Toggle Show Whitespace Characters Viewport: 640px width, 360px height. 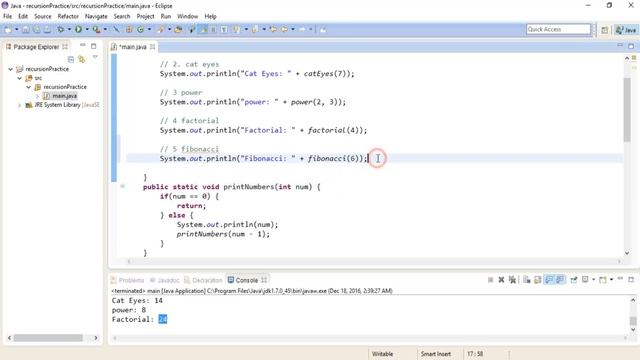pyautogui.click(x=224, y=29)
